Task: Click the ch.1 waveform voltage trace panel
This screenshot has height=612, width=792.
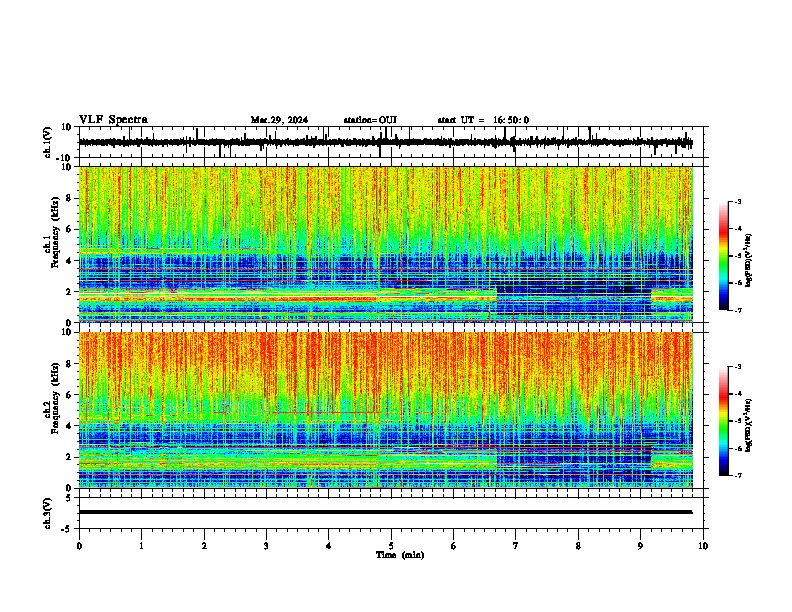Action: click(x=393, y=142)
